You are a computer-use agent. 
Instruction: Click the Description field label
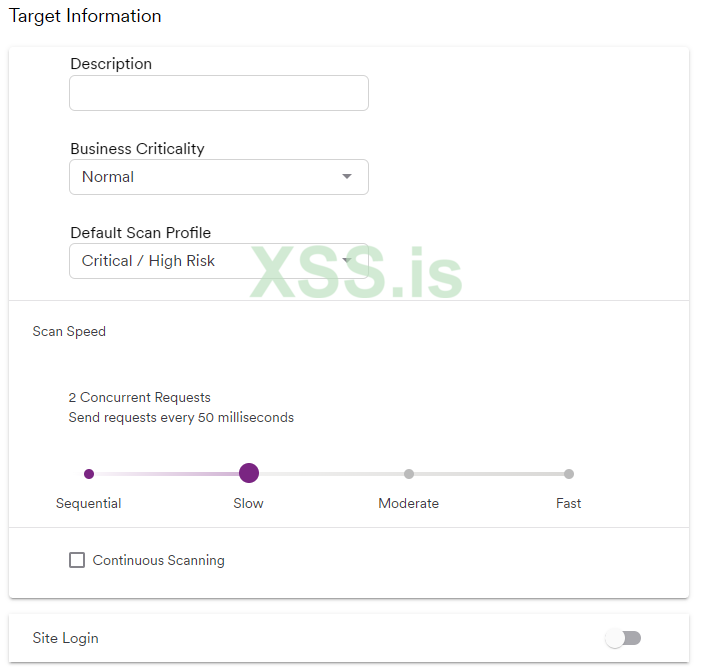[111, 64]
